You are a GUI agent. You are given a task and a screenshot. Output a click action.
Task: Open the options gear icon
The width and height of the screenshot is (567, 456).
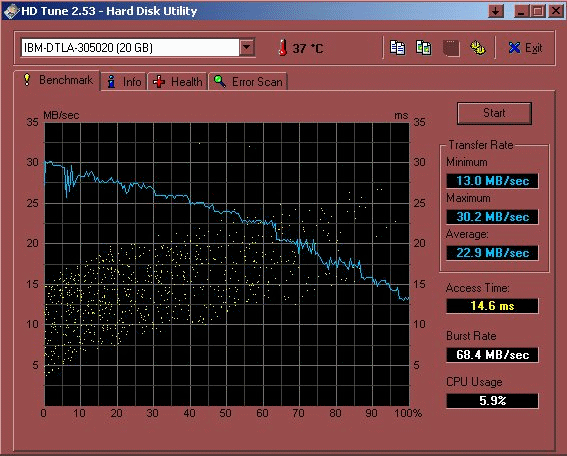coord(477,48)
